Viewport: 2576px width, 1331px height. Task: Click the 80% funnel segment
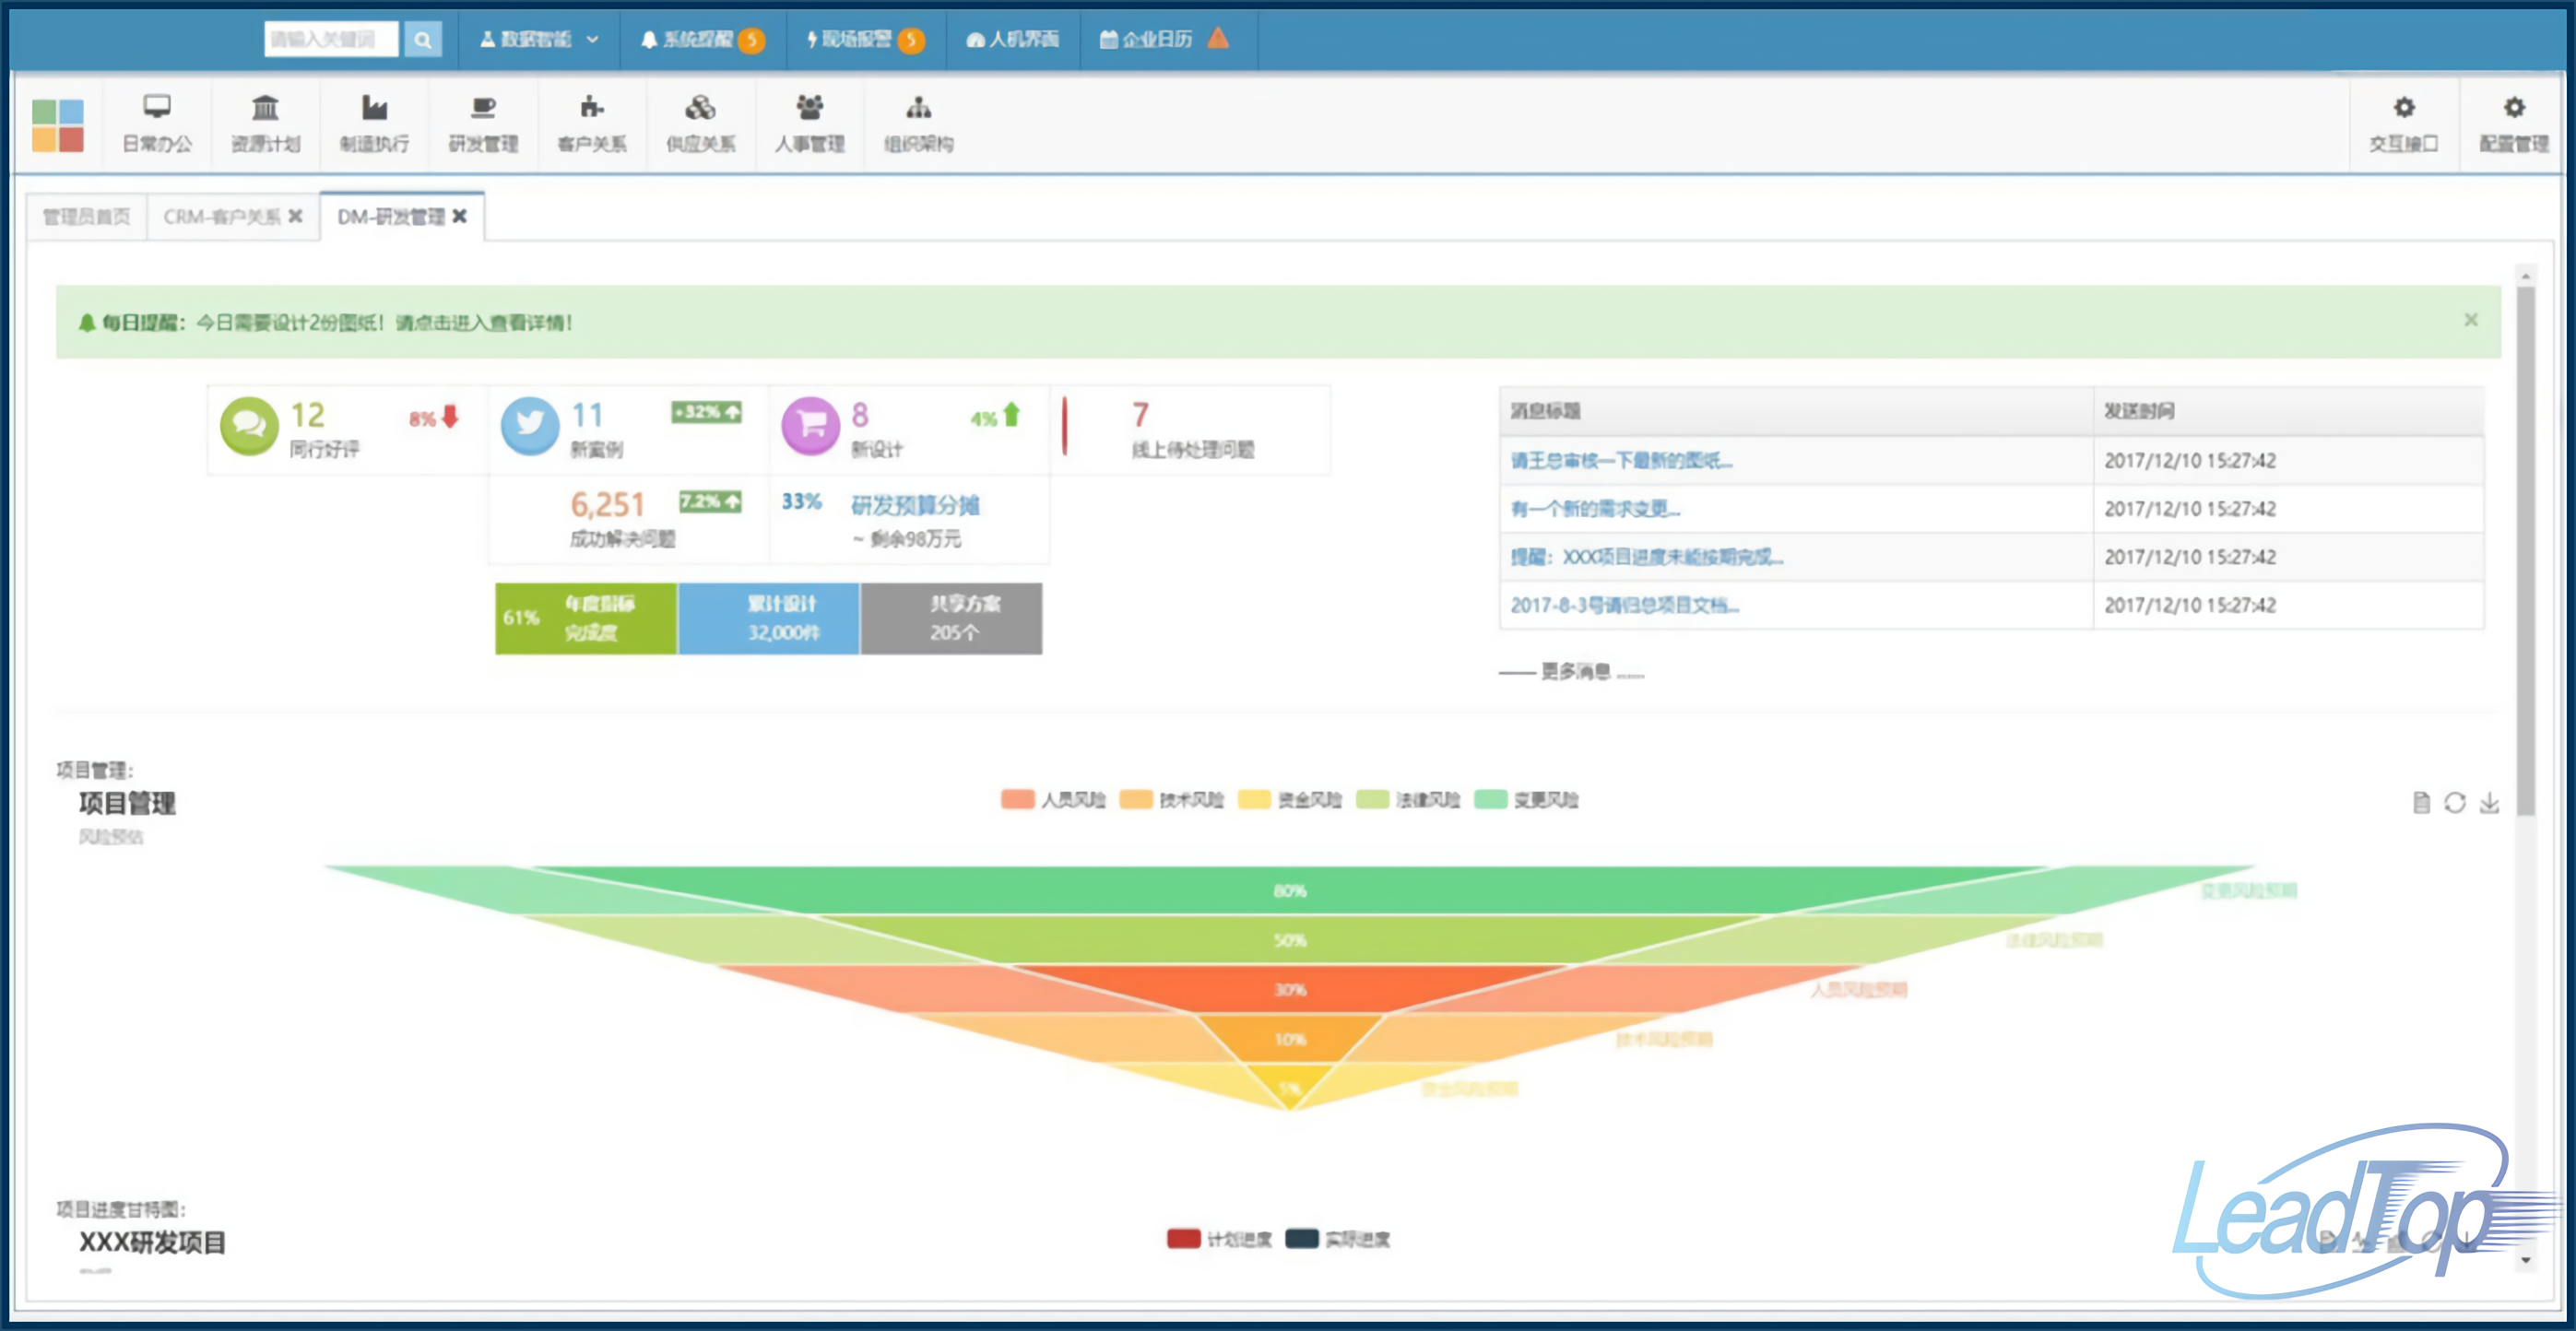(1290, 891)
